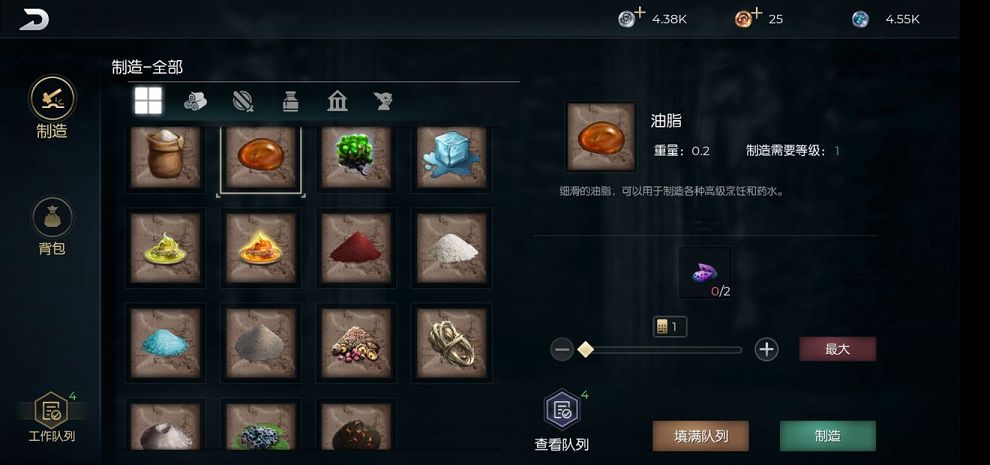The image size is (990, 465).
Task: Switch to the wood logs category tab
Action: [195, 101]
